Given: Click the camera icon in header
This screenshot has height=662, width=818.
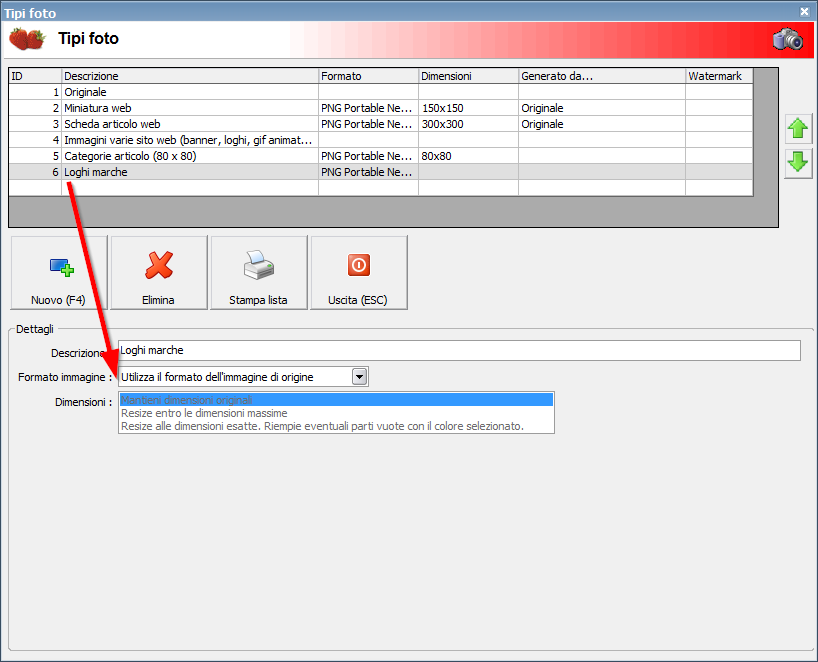Looking at the screenshot, I should pos(788,39).
